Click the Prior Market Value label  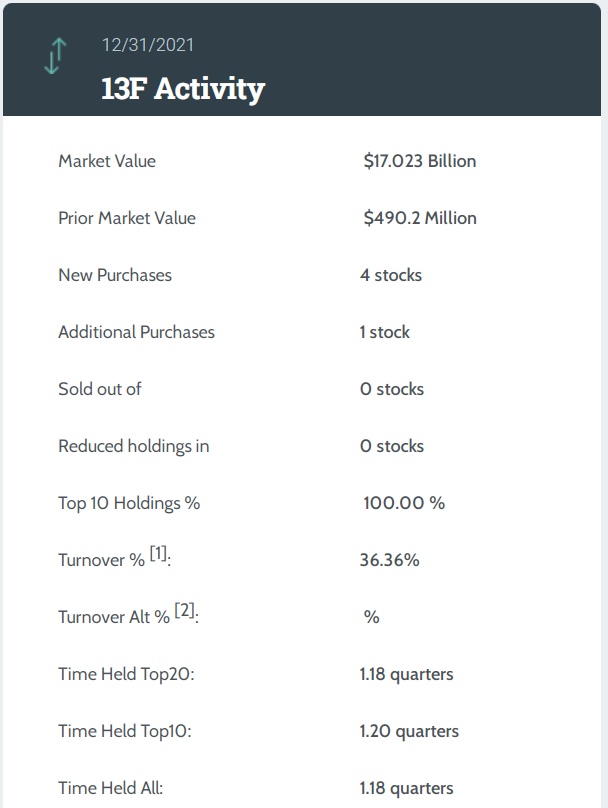[127, 218]
